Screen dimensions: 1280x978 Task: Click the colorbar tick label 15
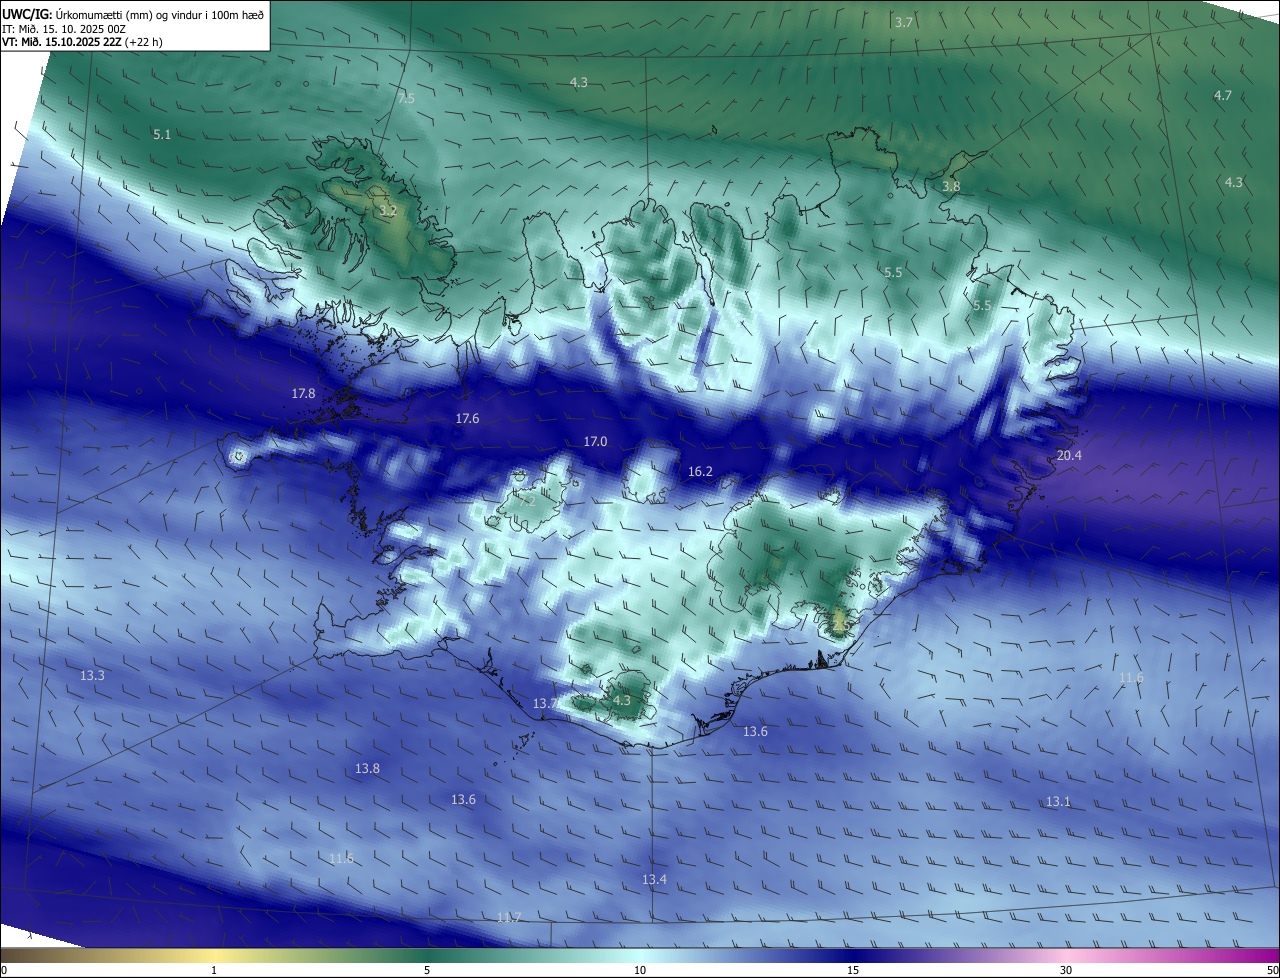[853, 970]
